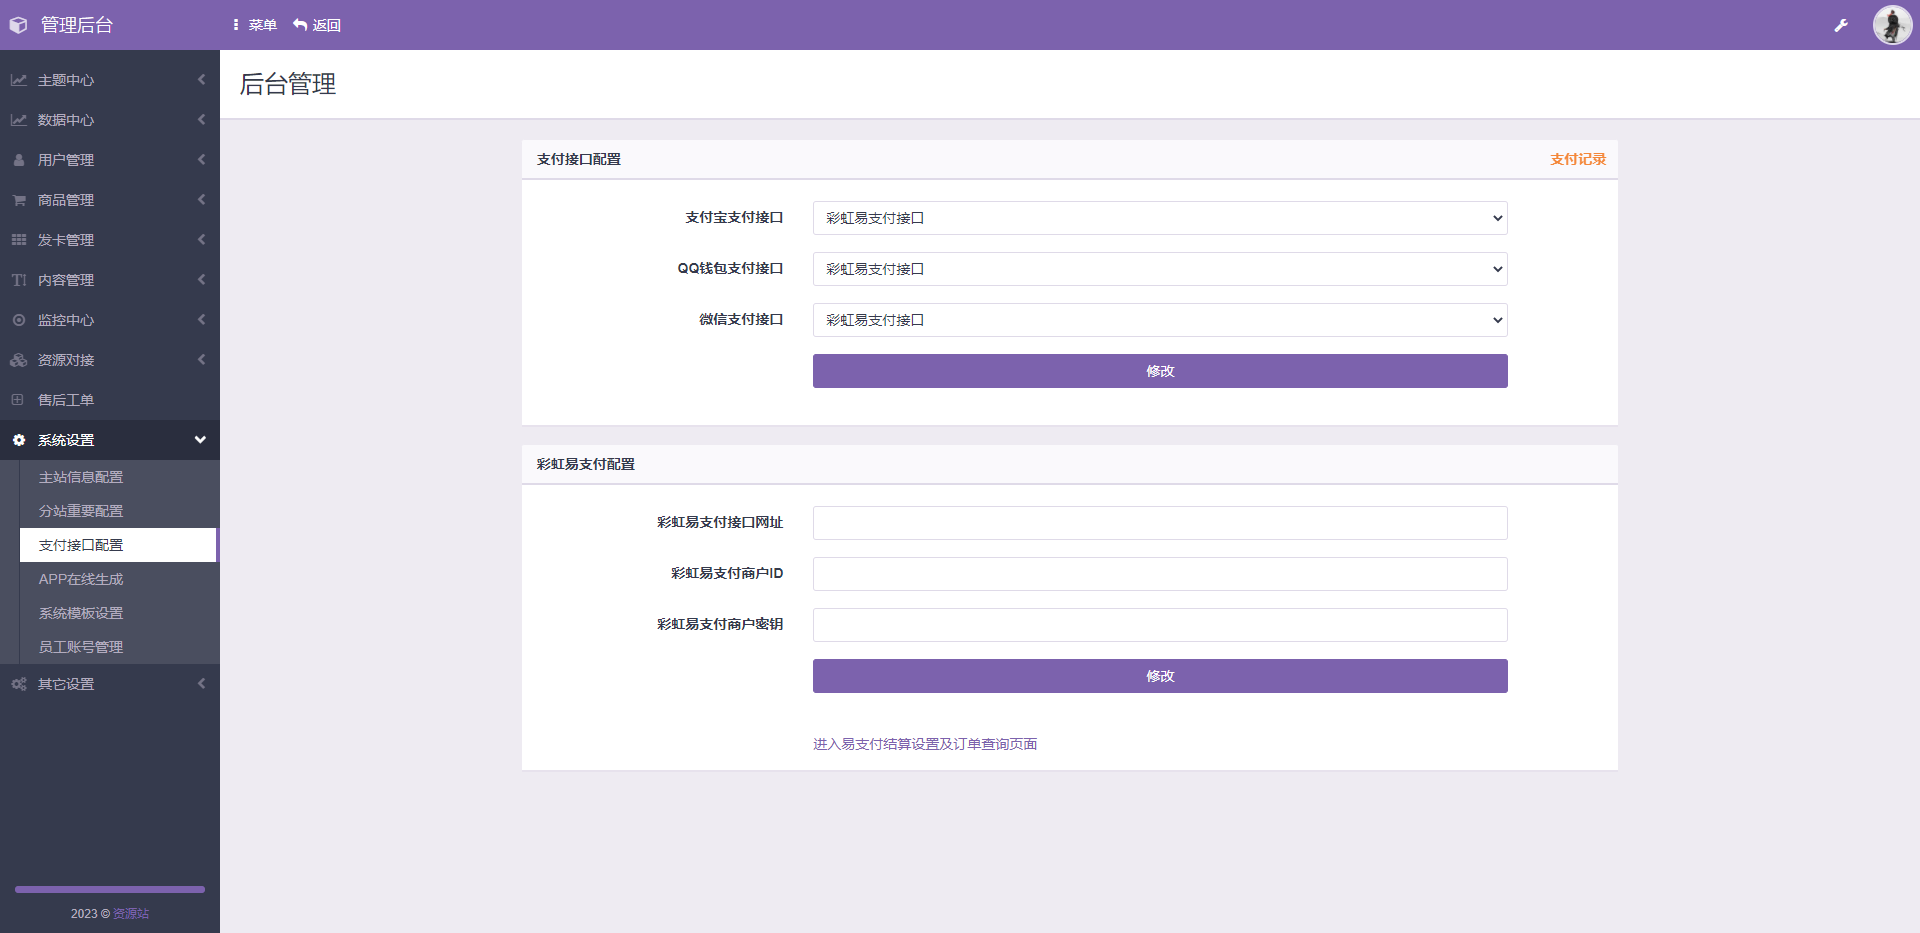The width and height of the screenshot is (1920, 933).
Task: Expand the 商品管理 chevron
Action: tap(201, 199)
